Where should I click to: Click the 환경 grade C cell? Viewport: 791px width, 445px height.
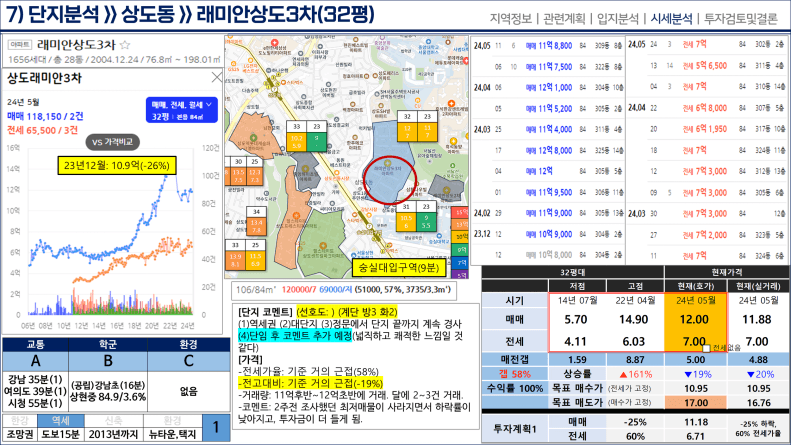pyautogui.click(x=188, y=361)
